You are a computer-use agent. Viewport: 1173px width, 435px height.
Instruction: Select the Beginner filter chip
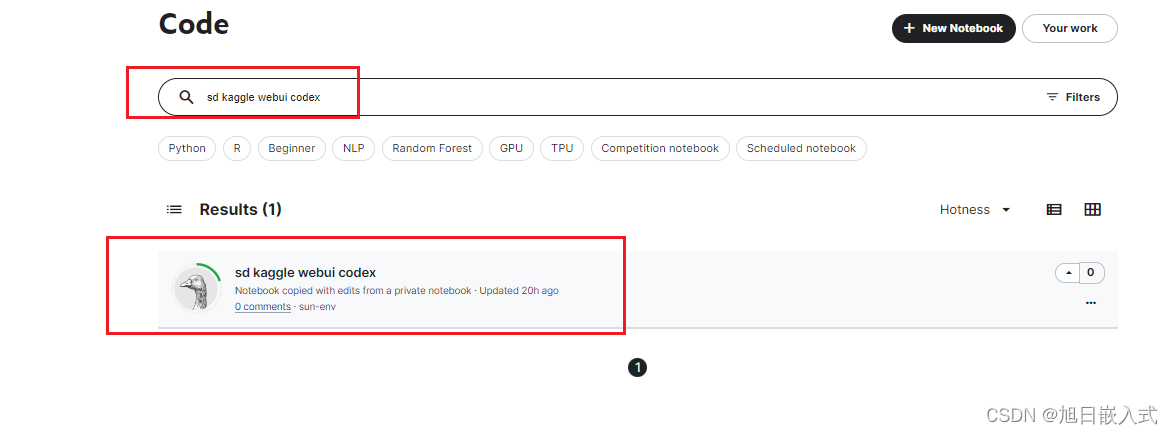pyautogui.click(x=292, y=148)
